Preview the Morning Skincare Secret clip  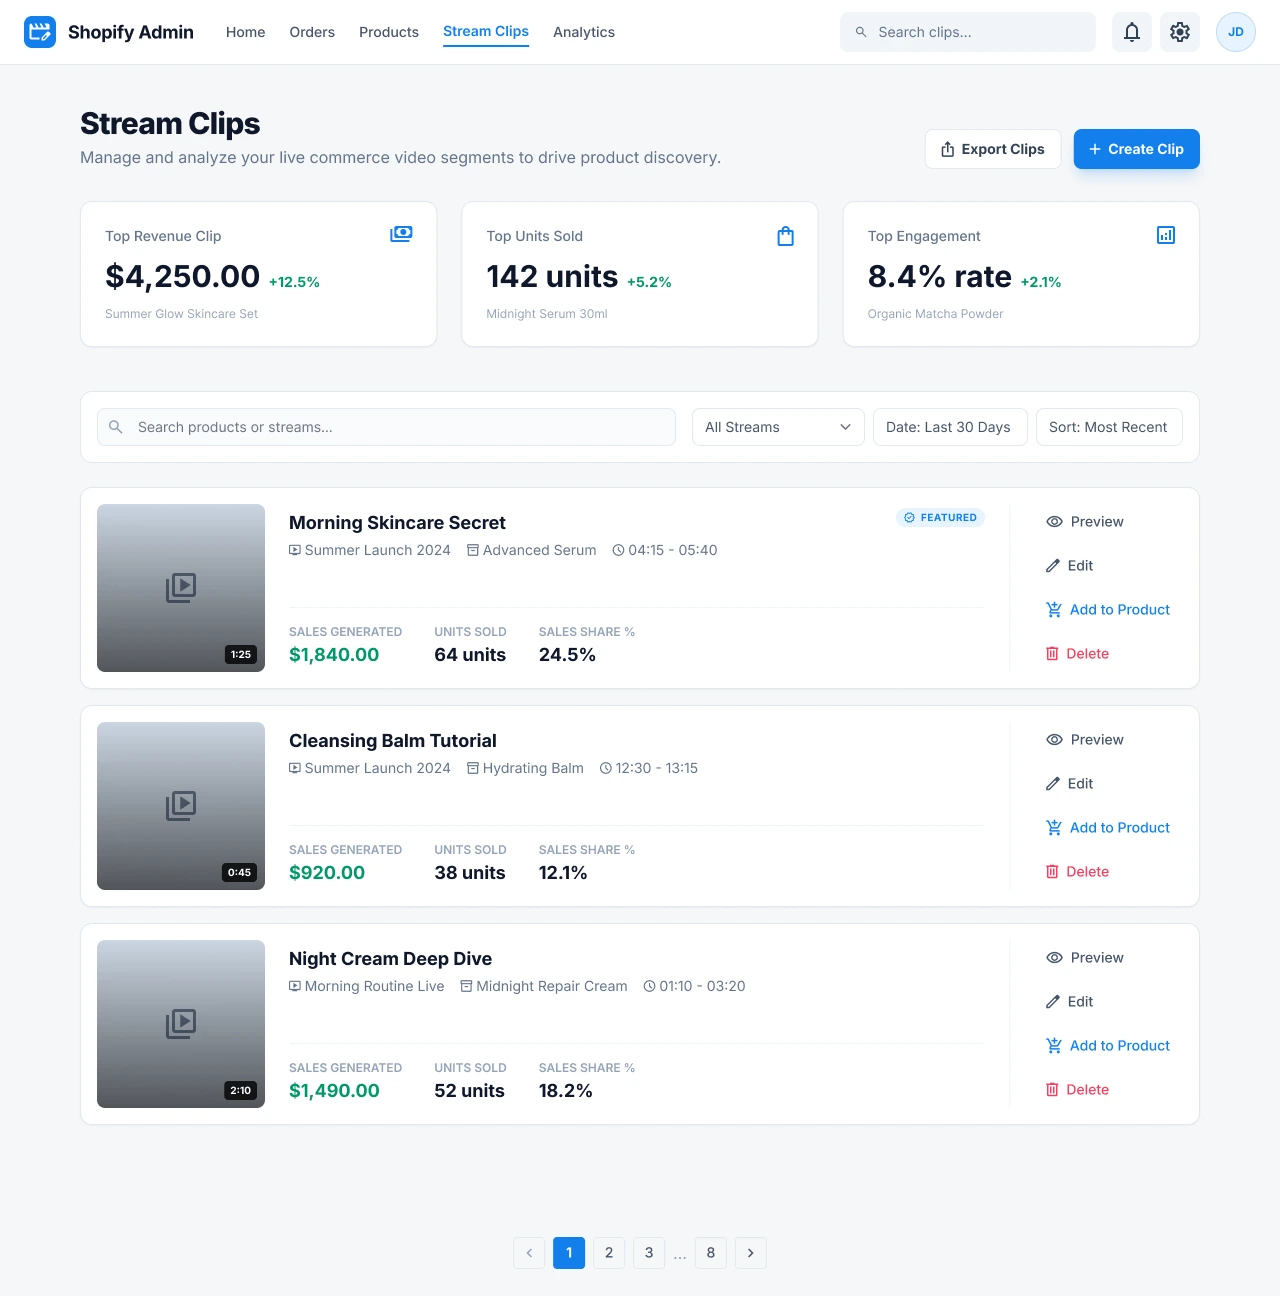(1085, 522)
